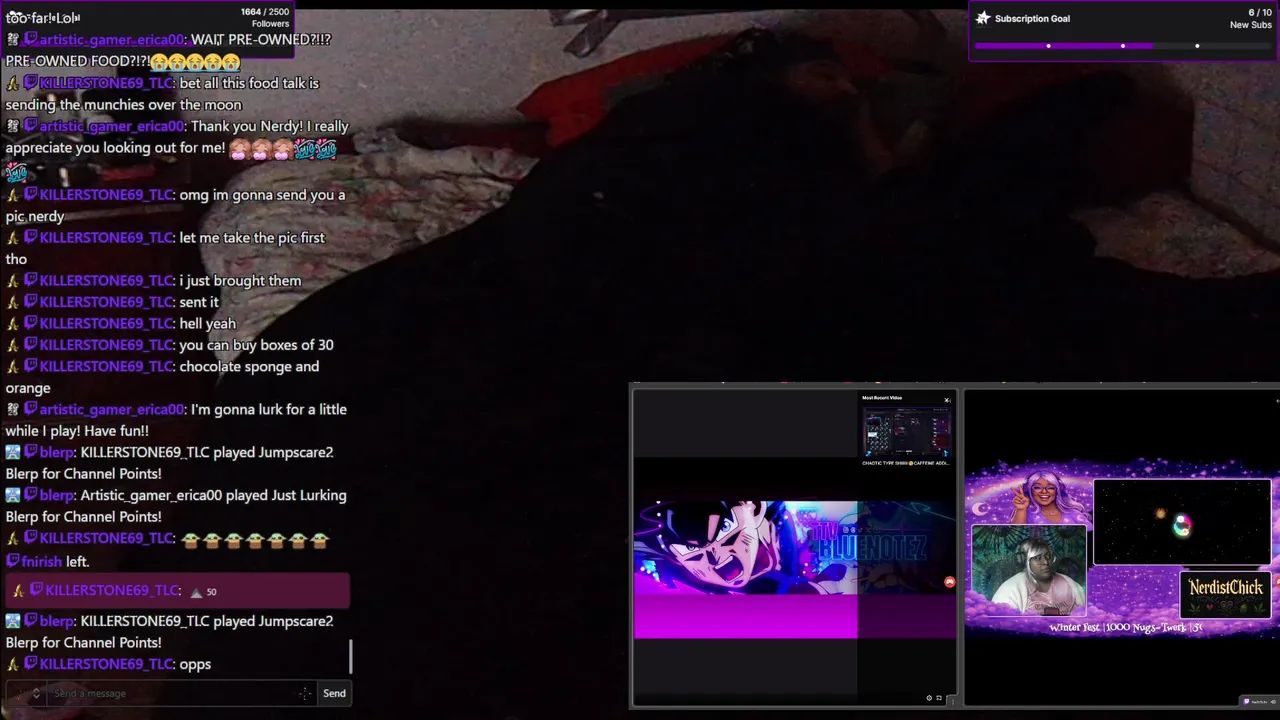This screenshot has height=720, width=1280.
Task: Open the Most Recent Video thumbnail
Action: 906,431
